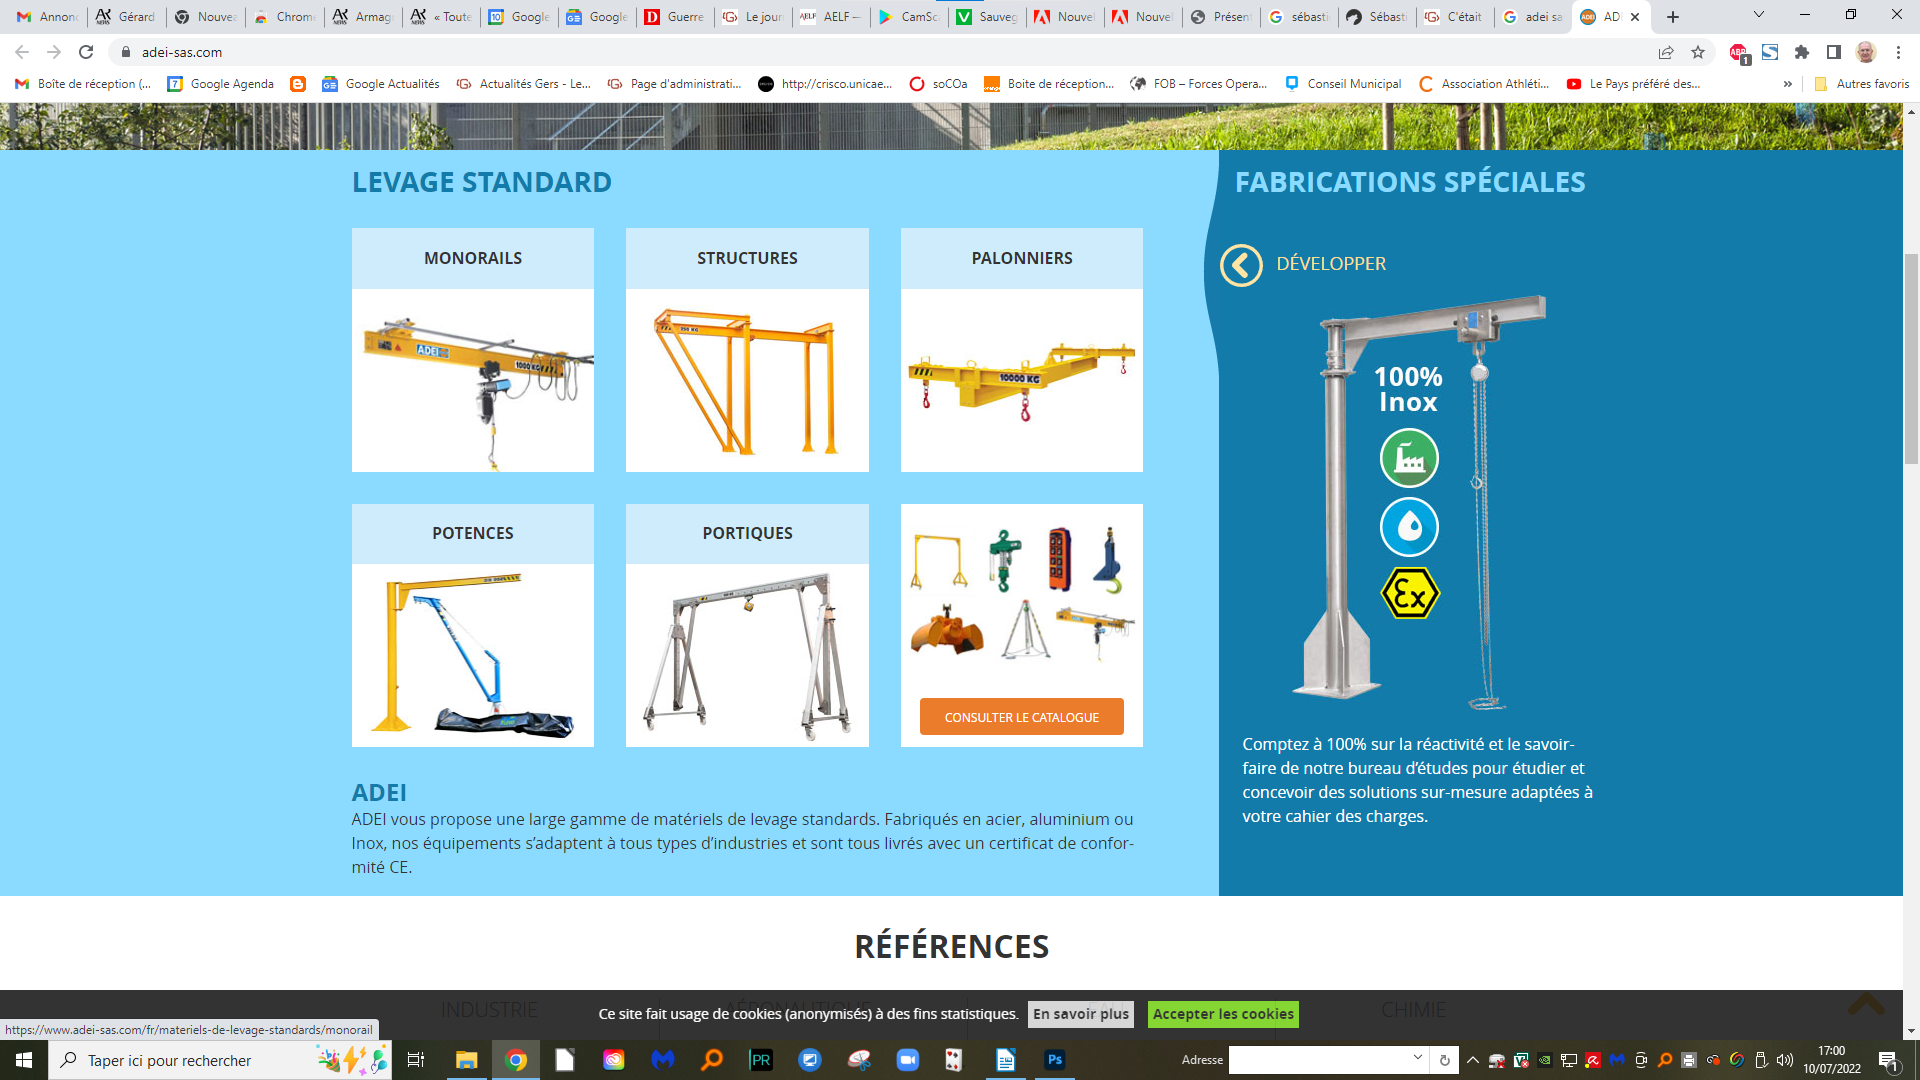Viewport: 1920px width, 1080px height.
Task: Open a new browser tab
Action: [1673, 17]
